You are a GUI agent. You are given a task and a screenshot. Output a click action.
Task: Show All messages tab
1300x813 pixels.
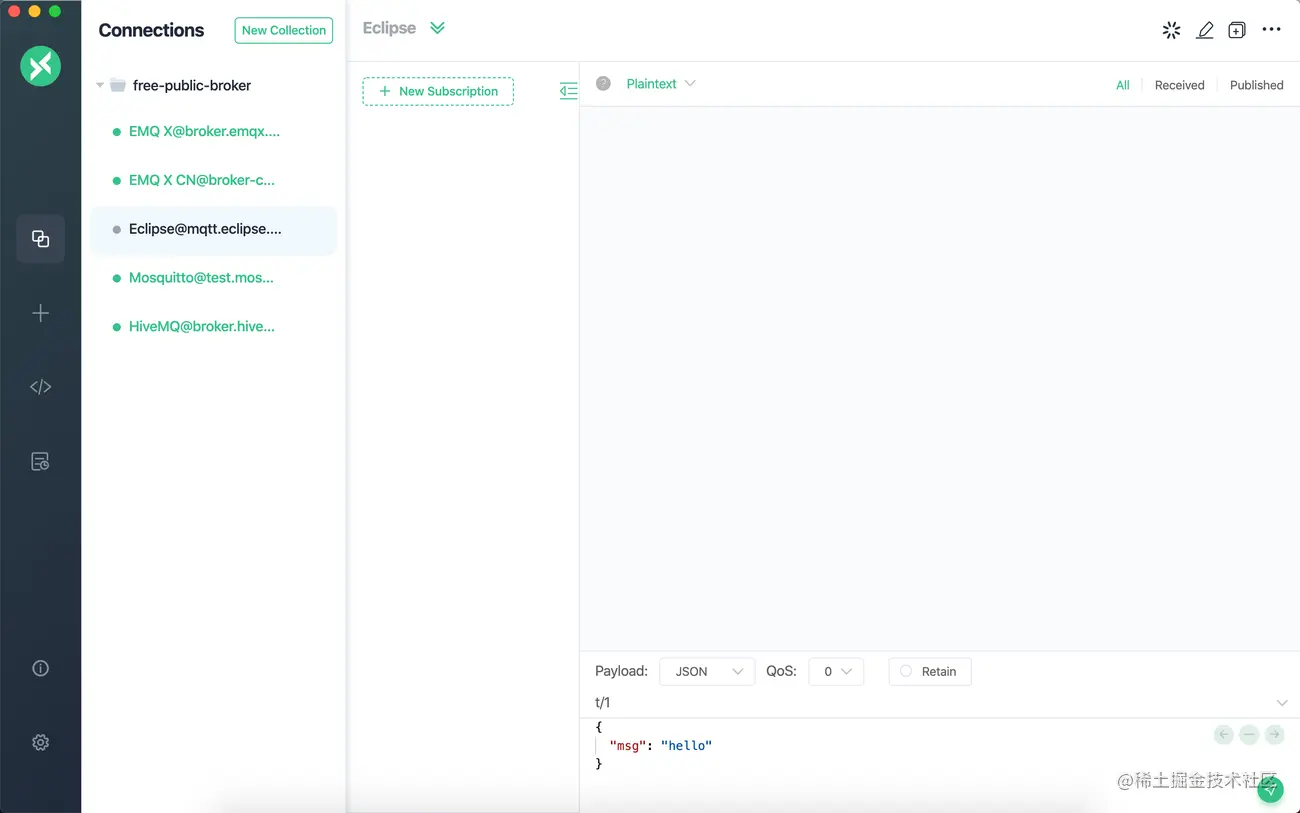[1122, 85]
